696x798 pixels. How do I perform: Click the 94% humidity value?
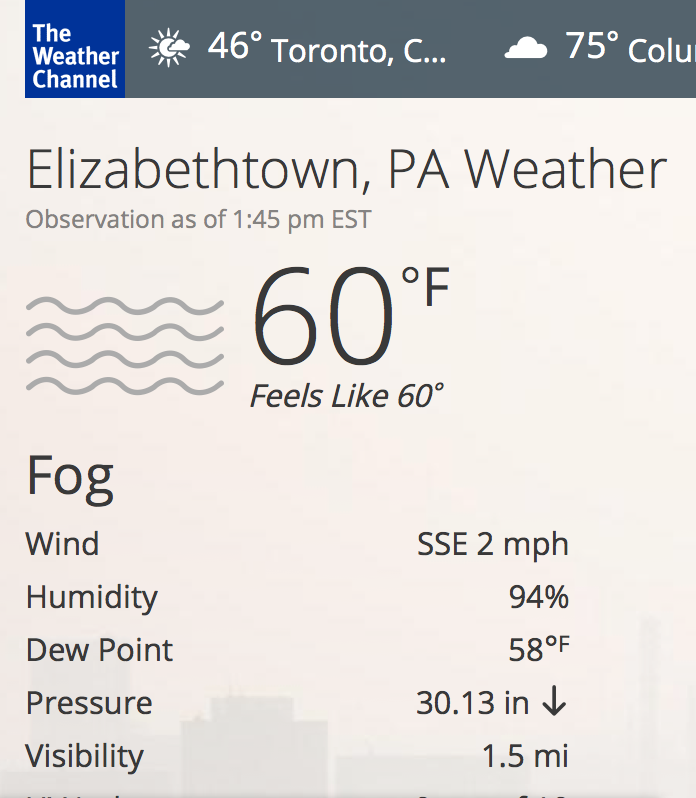[x=538, y=598]
